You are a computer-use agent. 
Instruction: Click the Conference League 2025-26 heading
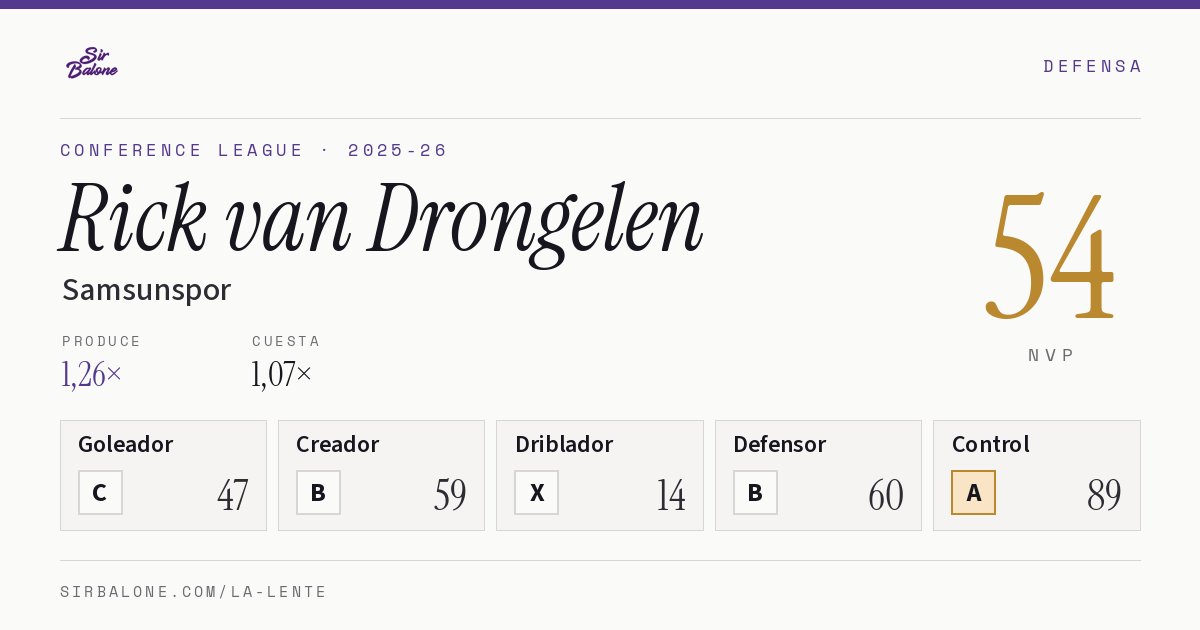254,150
